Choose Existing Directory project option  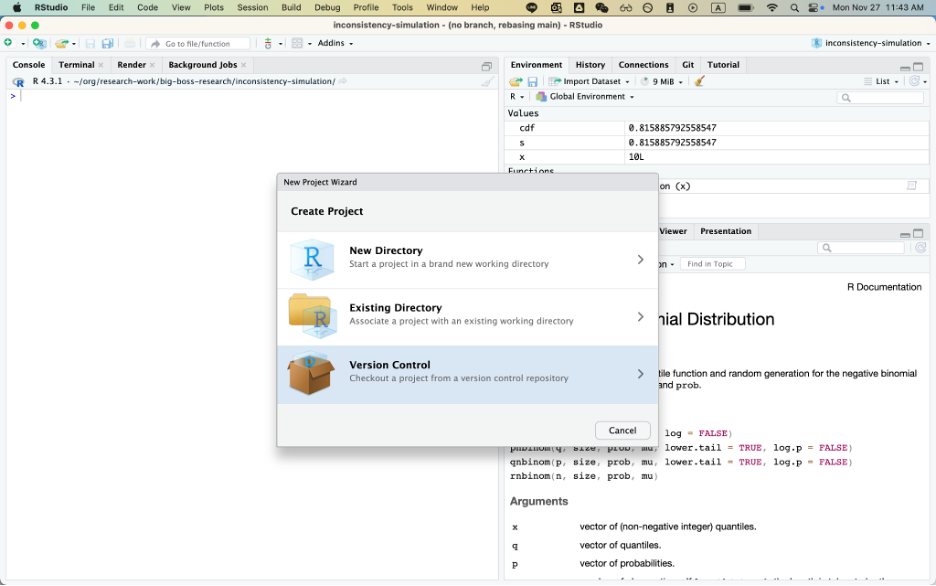(467, 317)
